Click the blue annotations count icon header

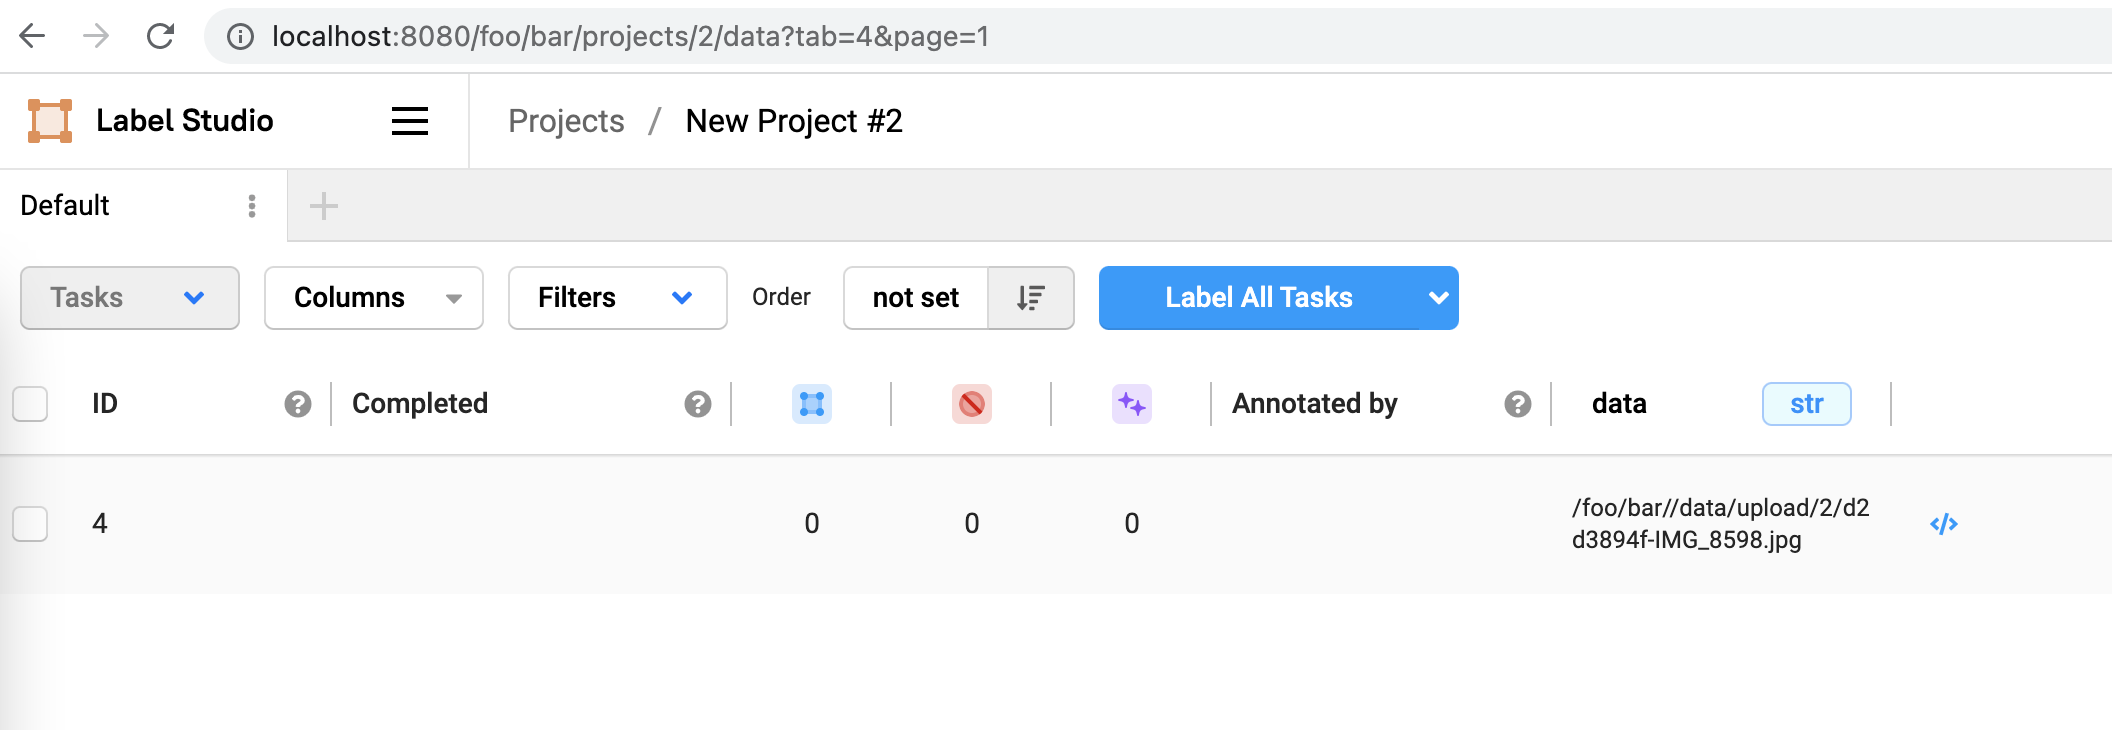[x=813, y=404]
